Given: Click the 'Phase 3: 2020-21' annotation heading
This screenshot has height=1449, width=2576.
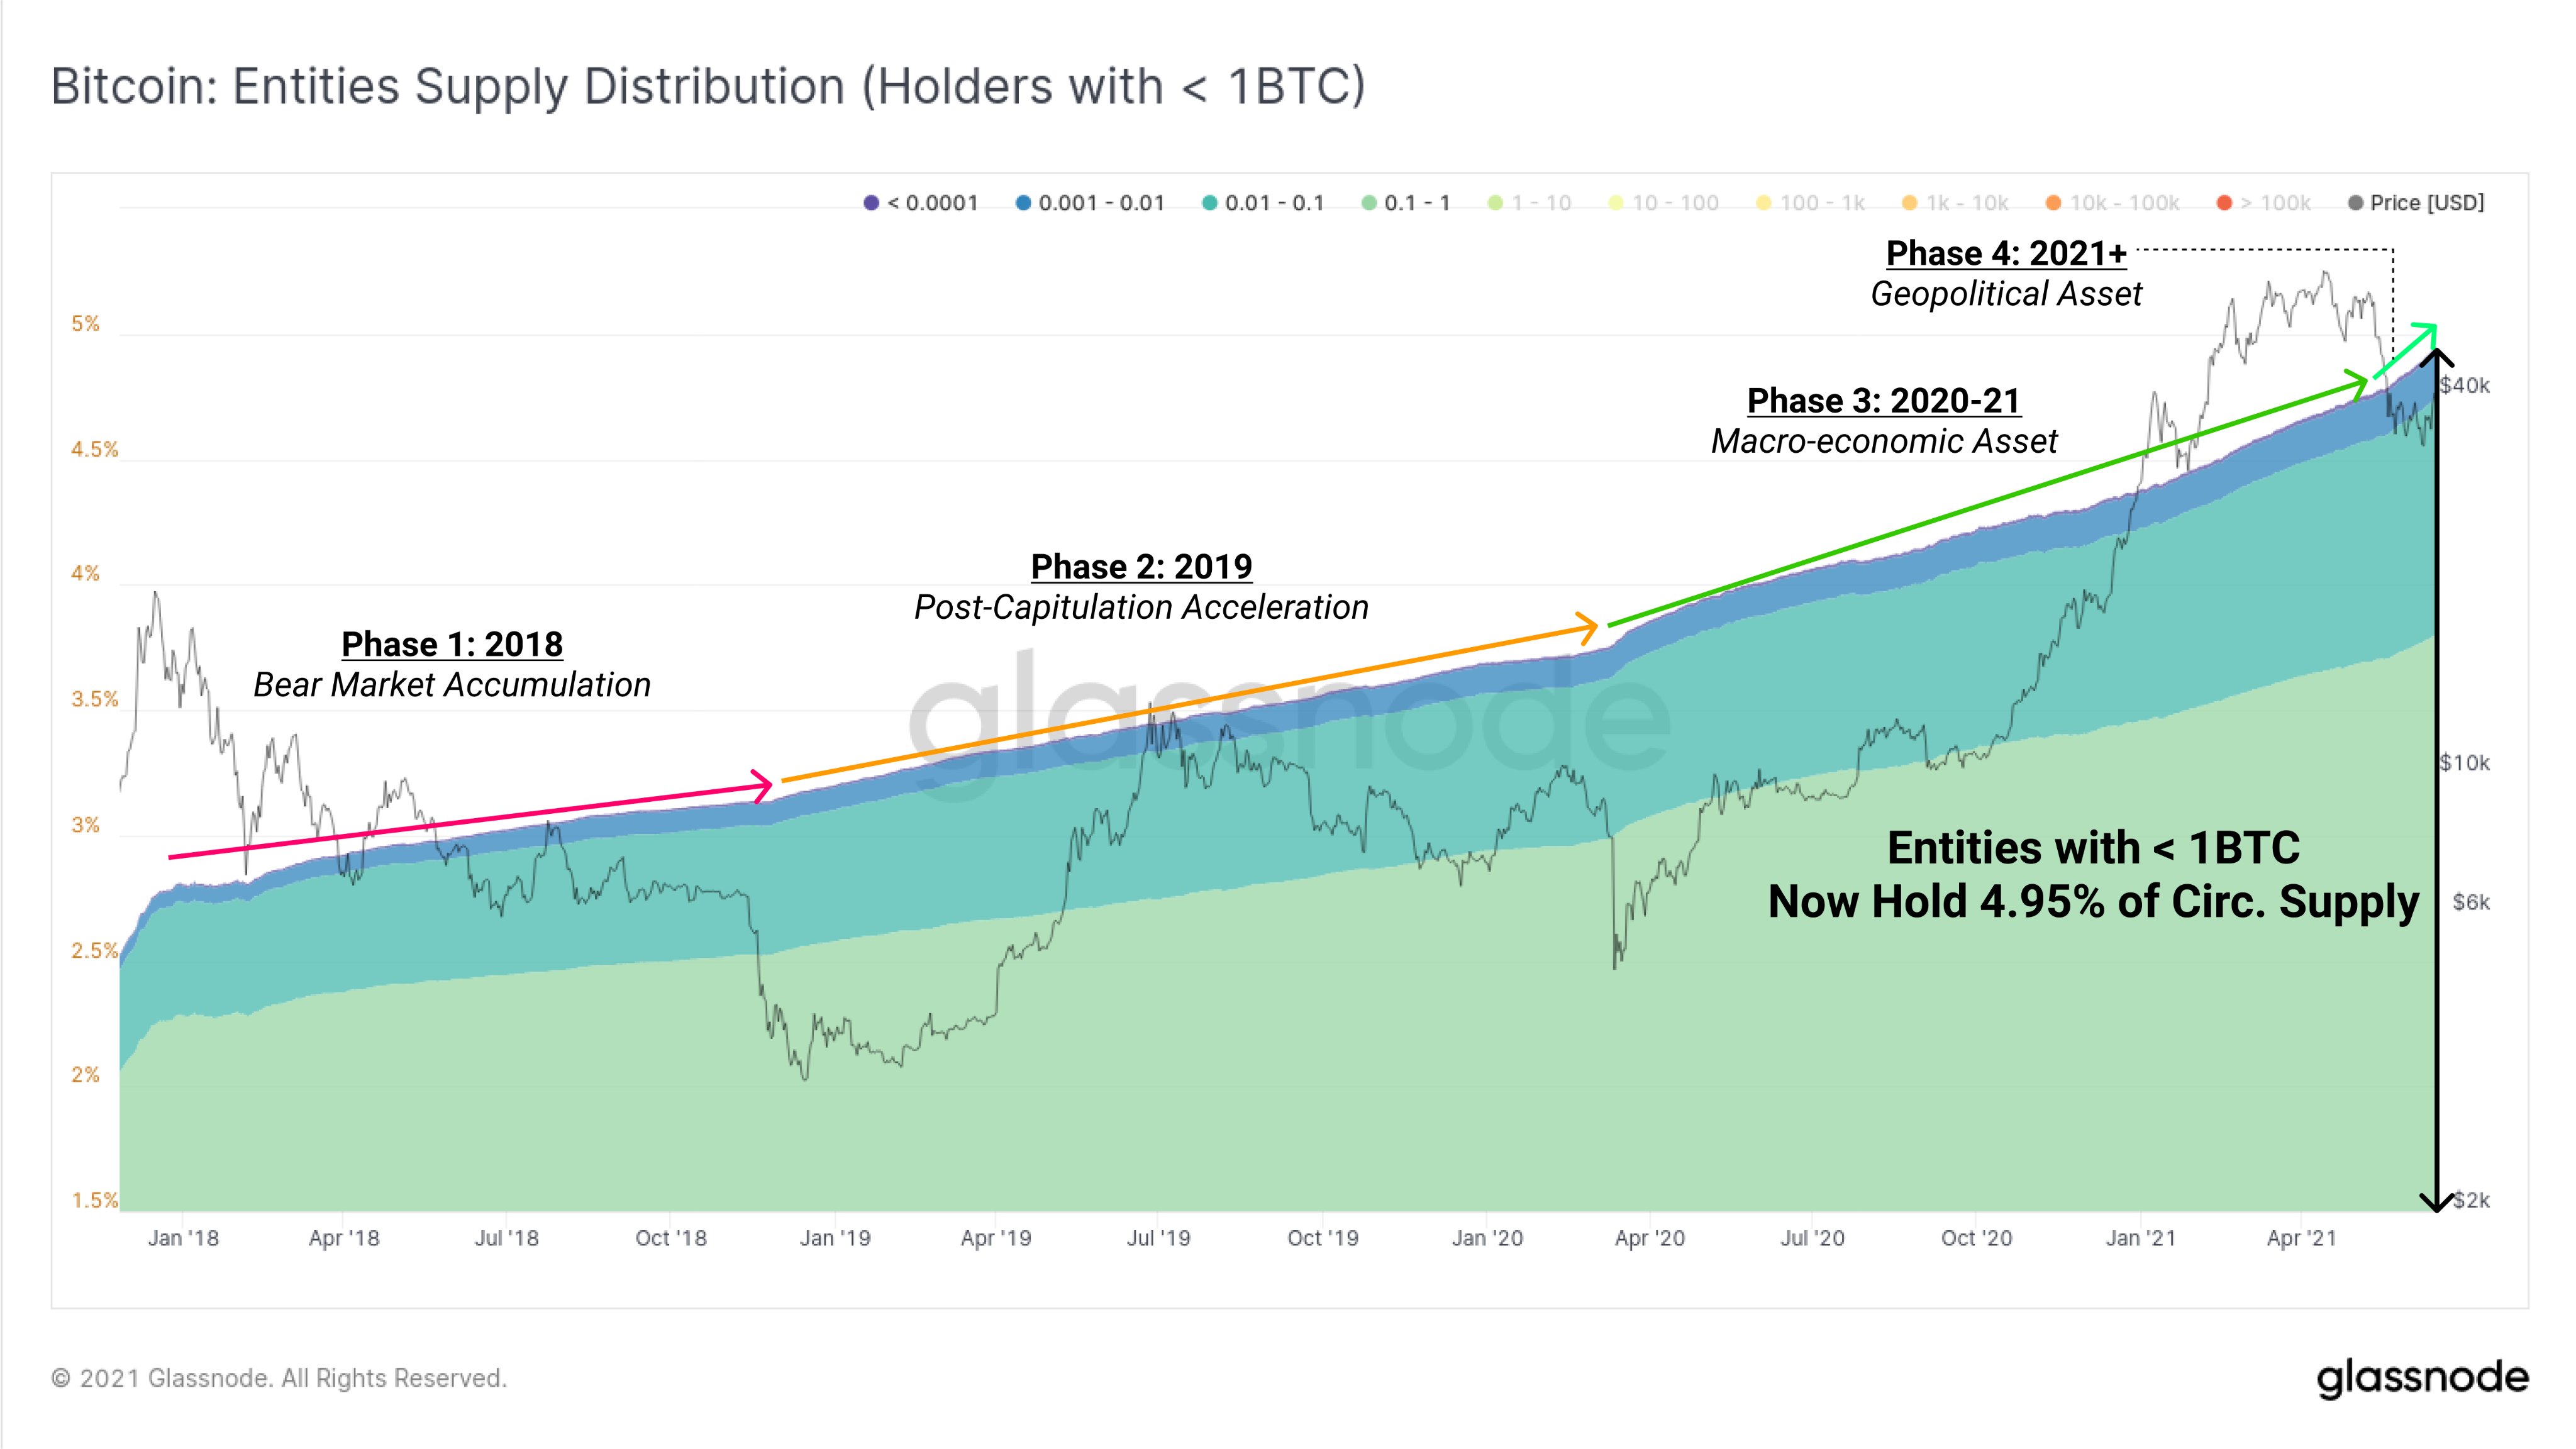Looking at the screenshot, I should 1884,401.
